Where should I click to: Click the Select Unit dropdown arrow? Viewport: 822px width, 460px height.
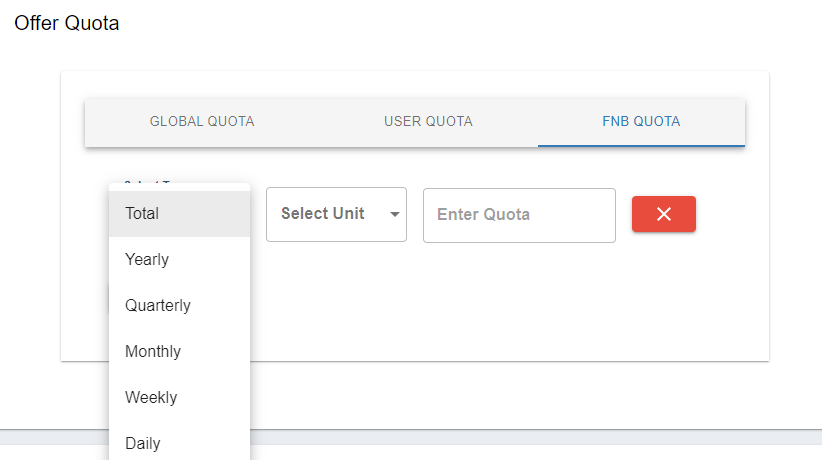(x=395, y=214)
